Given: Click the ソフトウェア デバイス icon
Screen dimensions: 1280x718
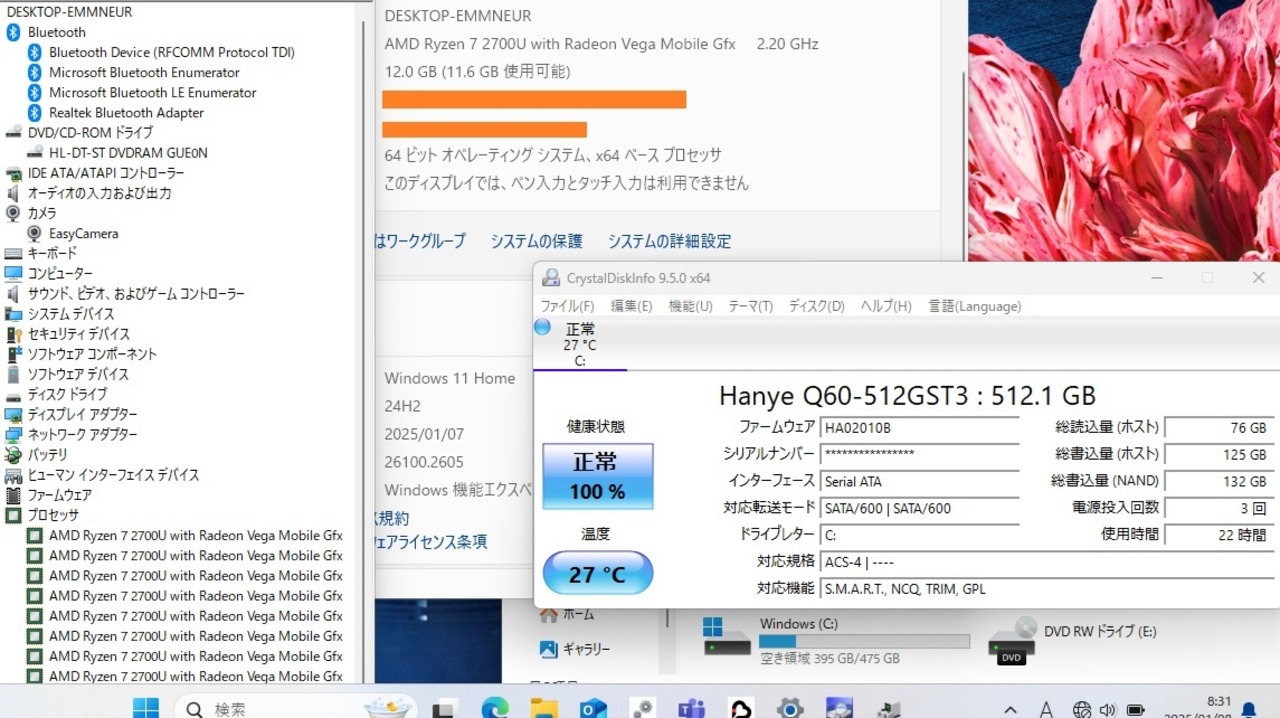Looking at the screenshot, I should 13,374.
